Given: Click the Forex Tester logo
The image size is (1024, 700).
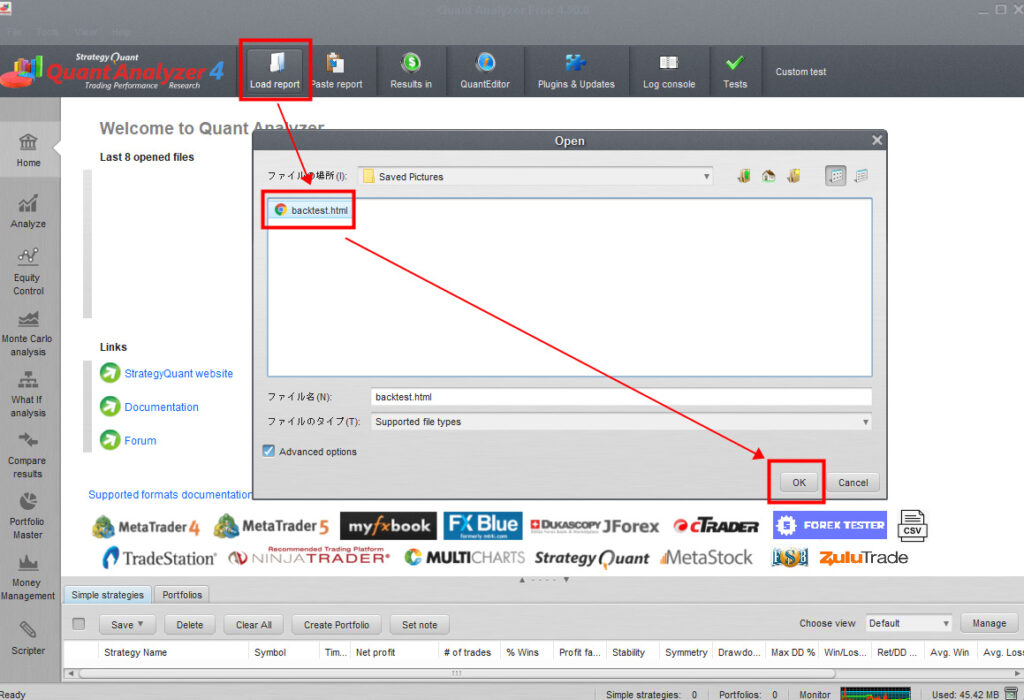Looking at the screenshot, I should point(830,525).
